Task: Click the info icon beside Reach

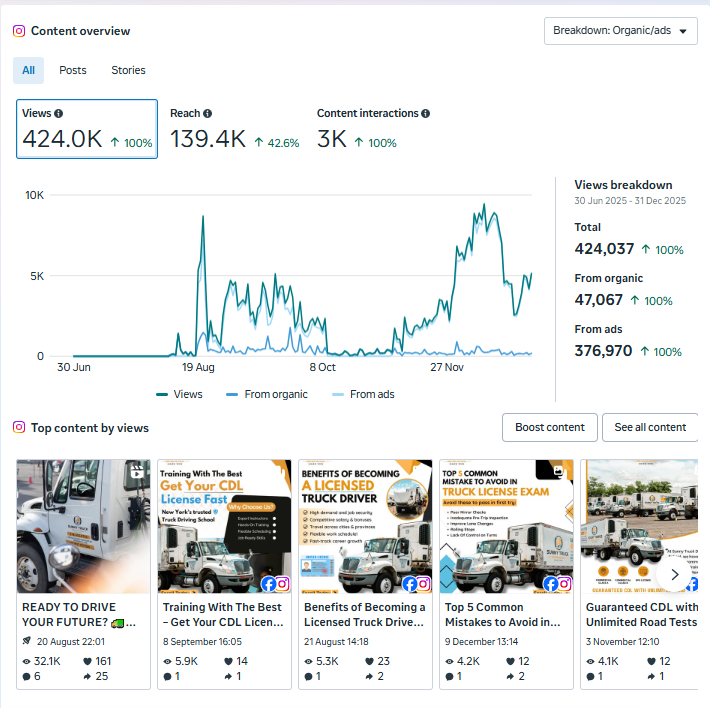Action: (207, 114)
